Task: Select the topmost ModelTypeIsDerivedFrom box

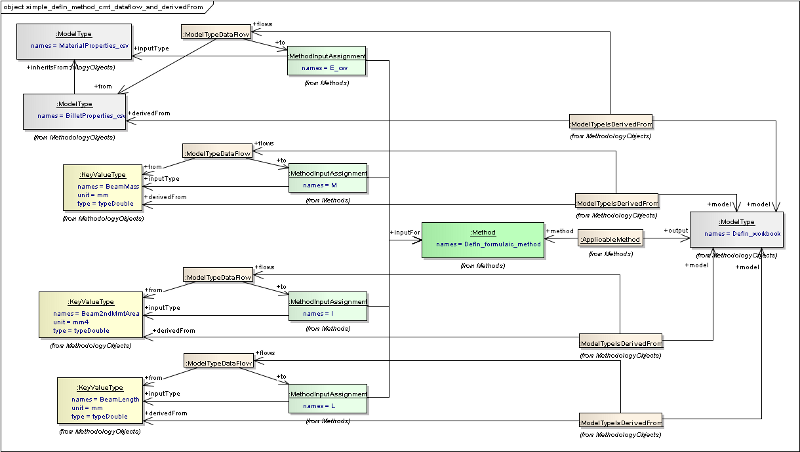Action: pos(610,122)
